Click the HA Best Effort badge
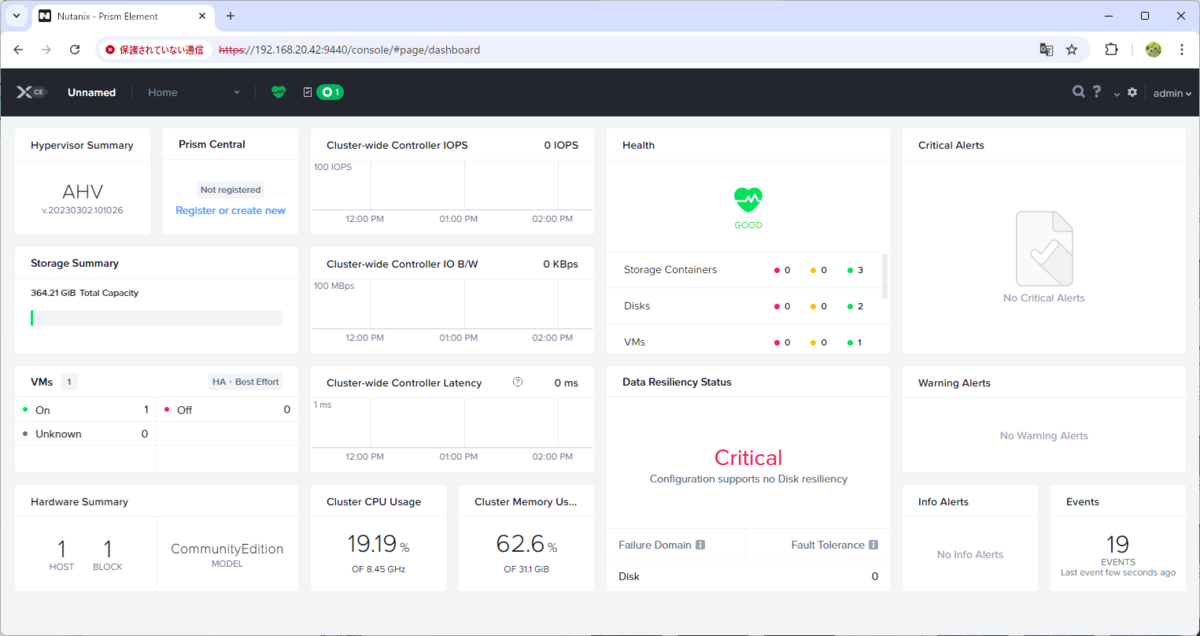Viewport: 1200px width, 636px height. (x=246, y=382)
